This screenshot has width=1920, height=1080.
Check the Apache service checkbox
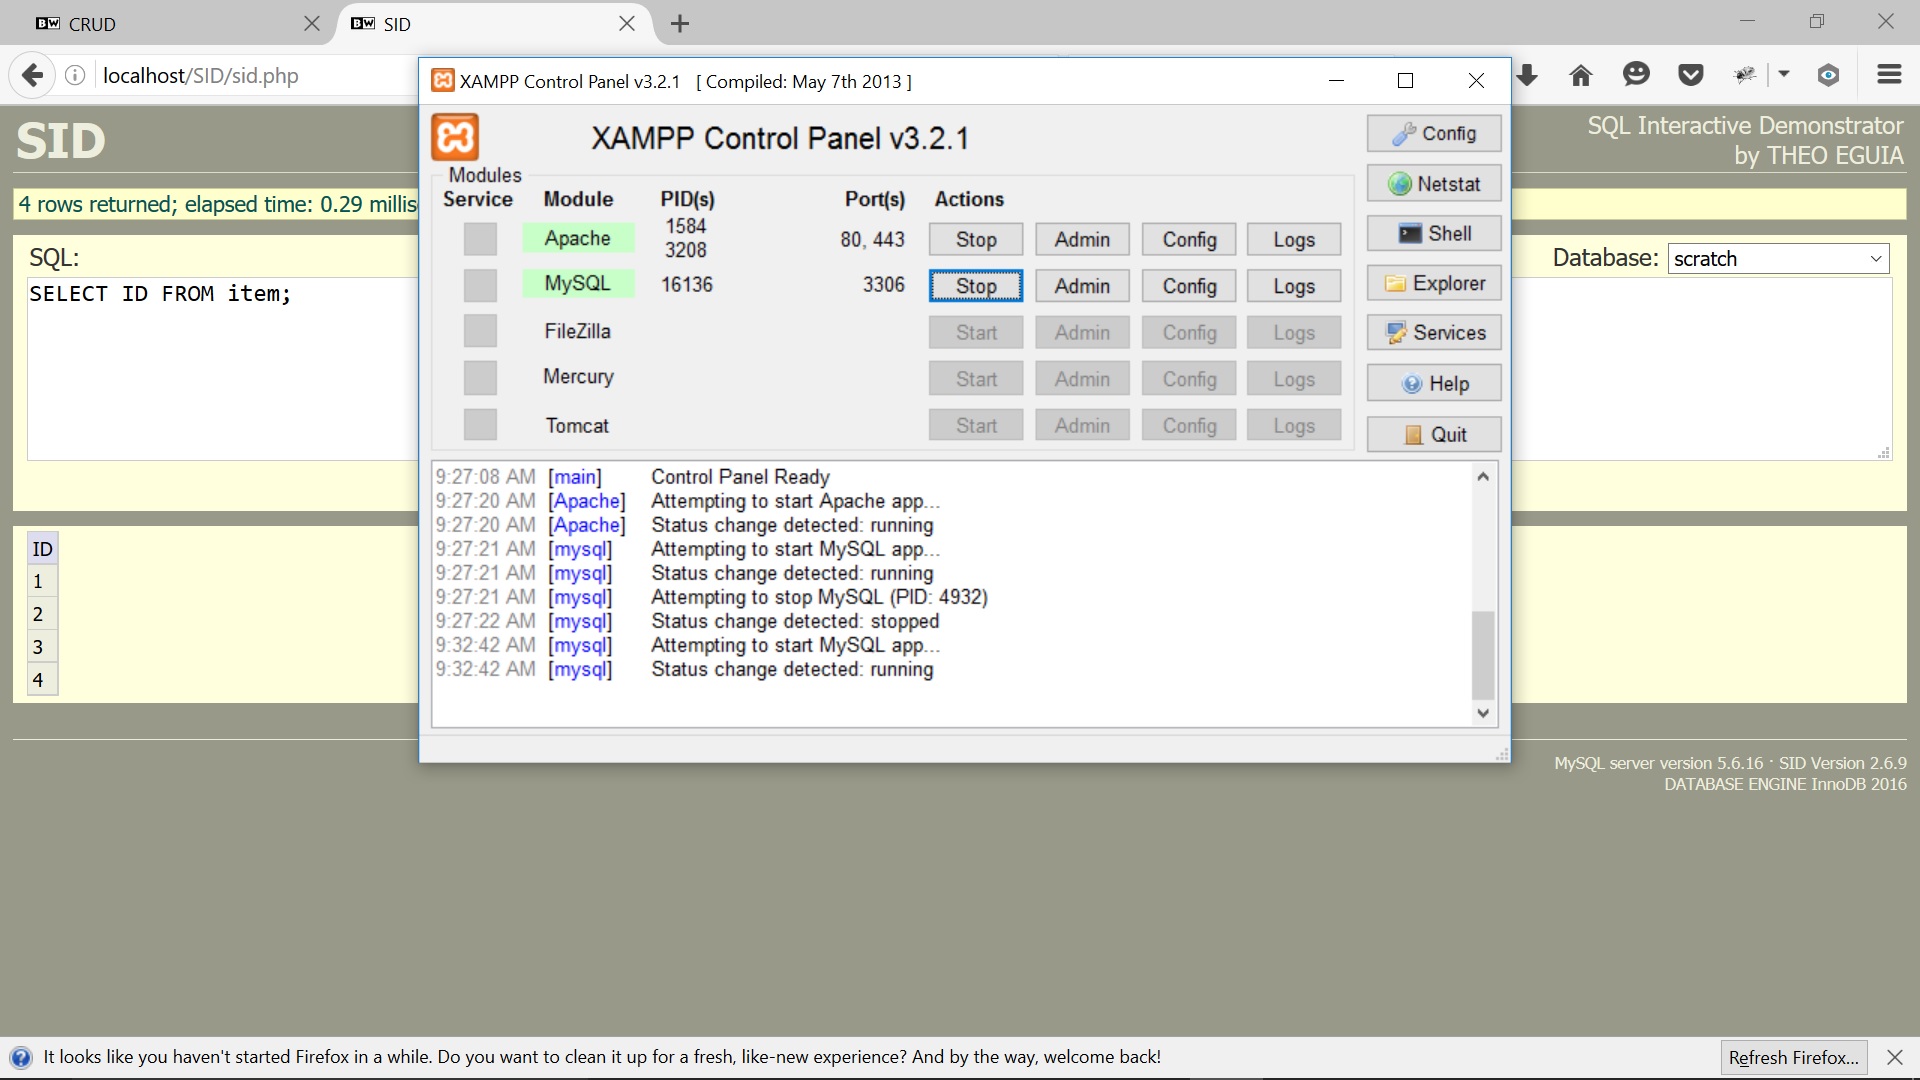click(x=480, y=239)
